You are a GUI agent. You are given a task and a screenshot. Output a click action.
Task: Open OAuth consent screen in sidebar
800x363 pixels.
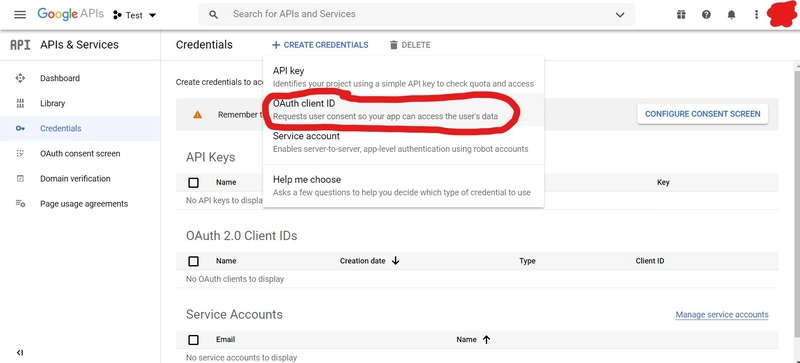point(80,153)
